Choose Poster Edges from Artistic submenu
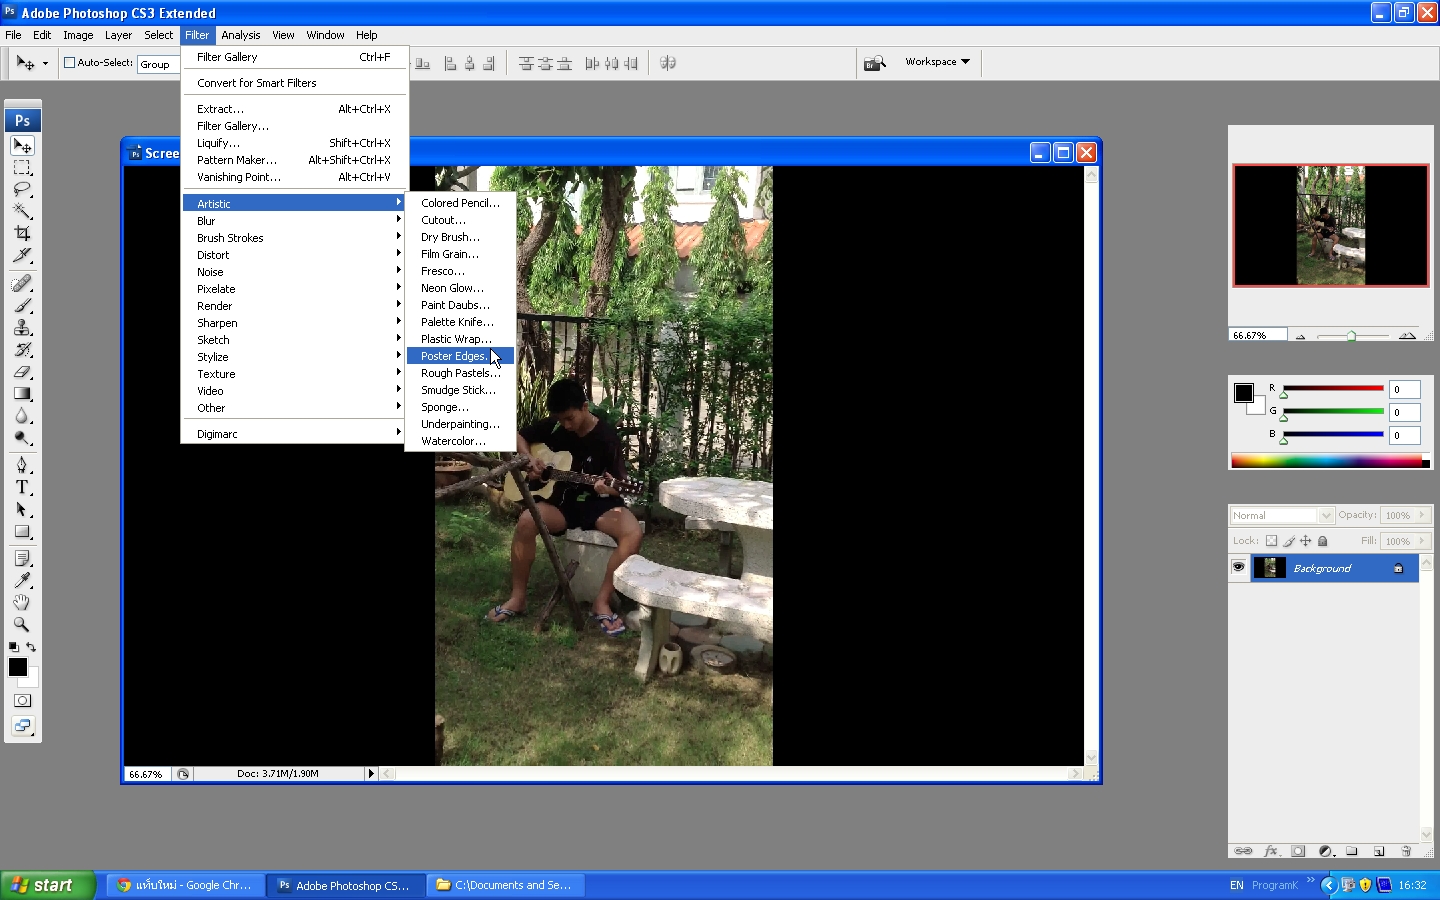The width and height of the screenshot is (1440, 900). coord(460,356)
